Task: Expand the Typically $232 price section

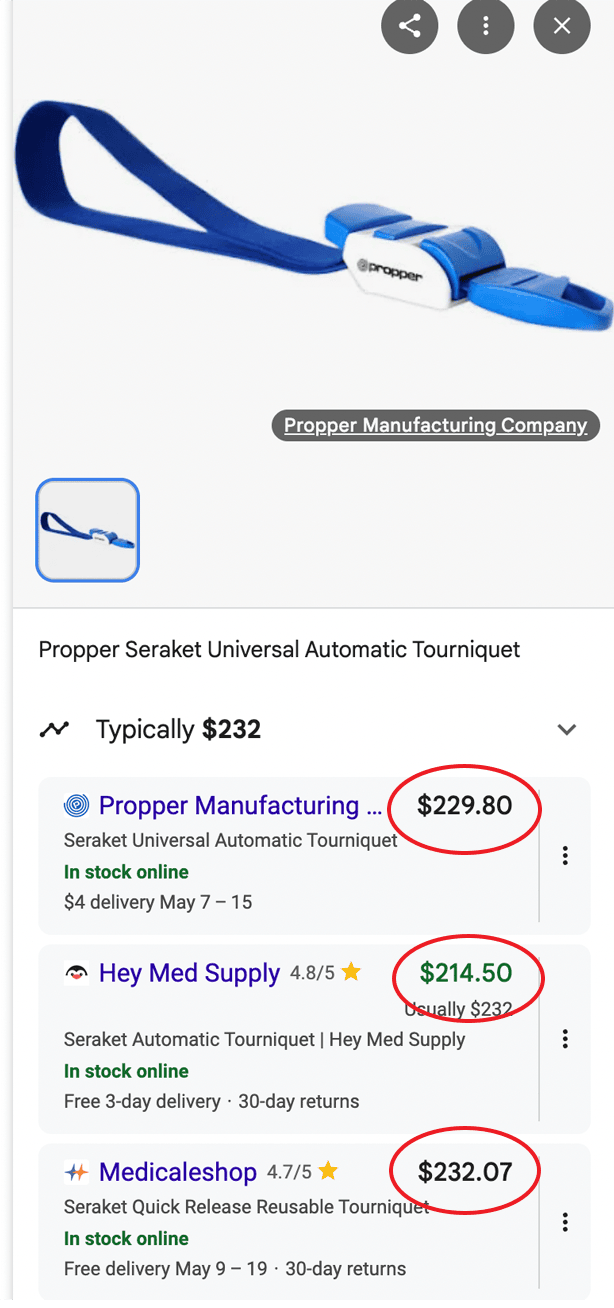Action: point(567,729)
